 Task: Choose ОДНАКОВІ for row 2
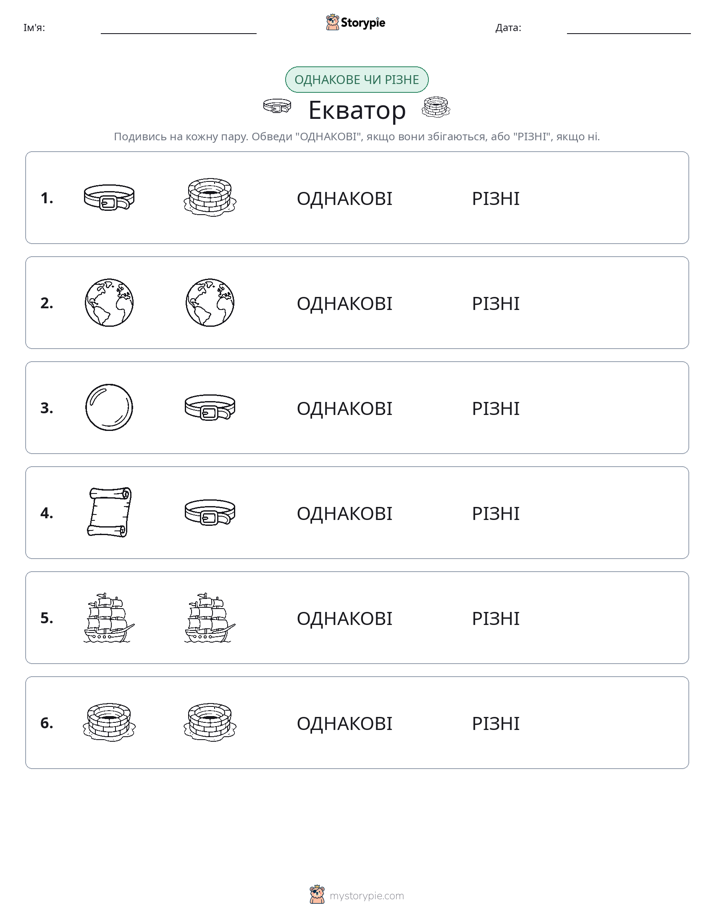[x=344, y=303]
